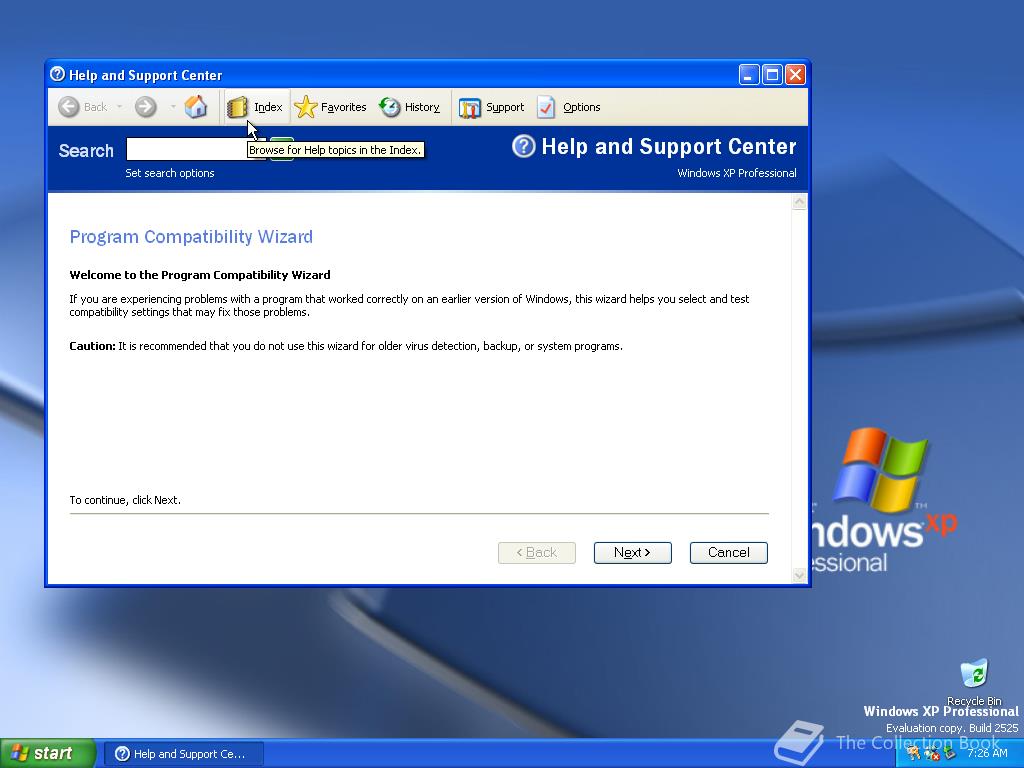Go to Help home page icon
The height and width of the screenshot is (768, 1024).
point(195,106)
